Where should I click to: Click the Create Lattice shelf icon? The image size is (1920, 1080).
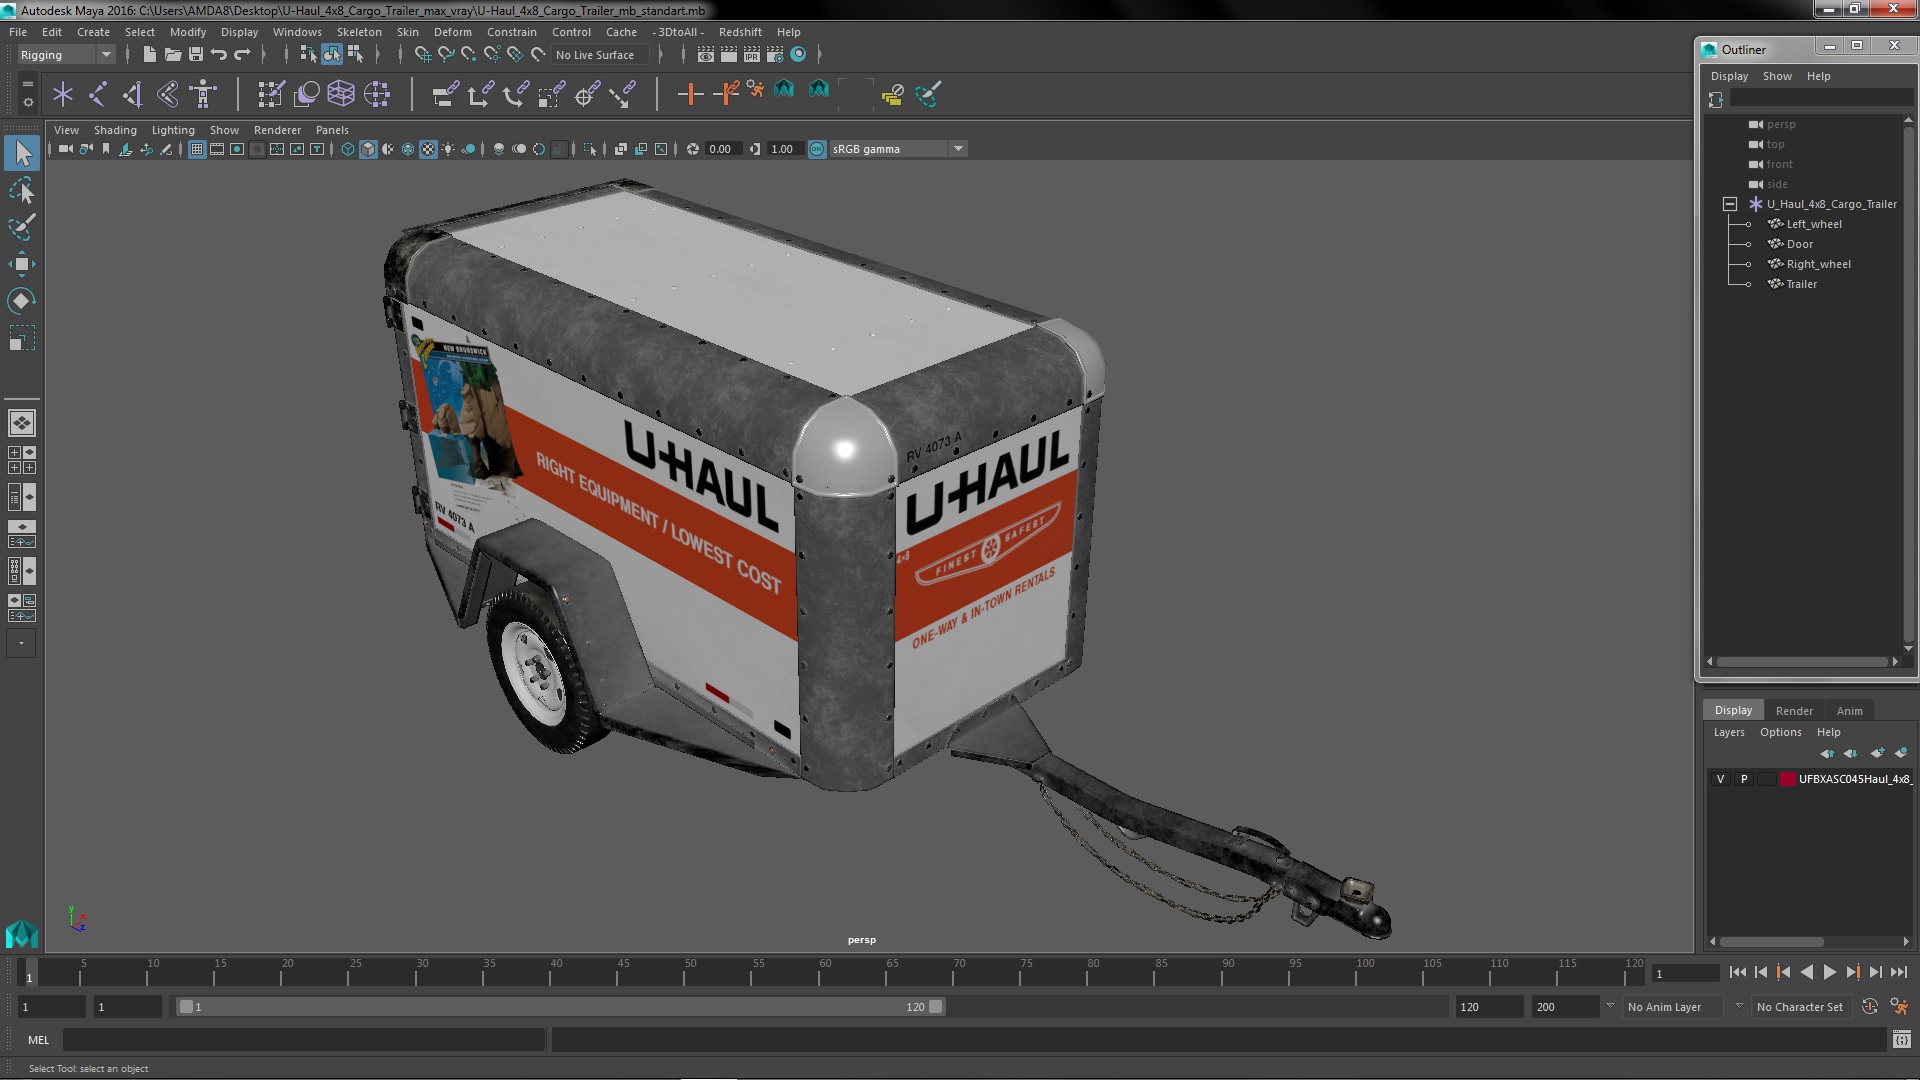[x=341, y=94]
